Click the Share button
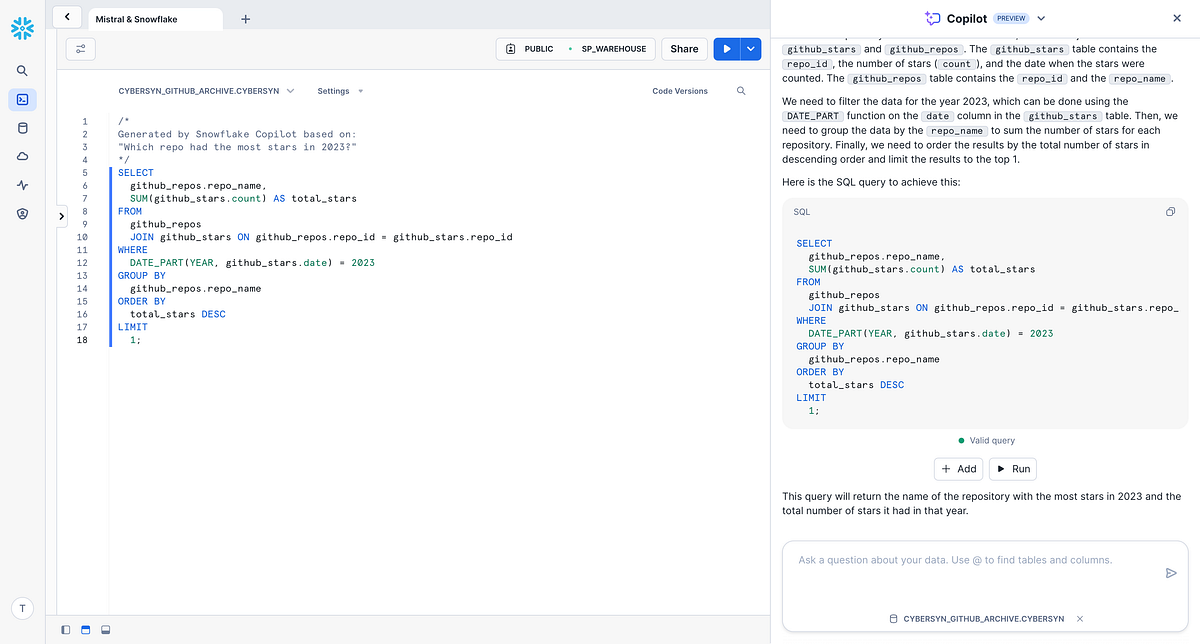 (684, 48)
